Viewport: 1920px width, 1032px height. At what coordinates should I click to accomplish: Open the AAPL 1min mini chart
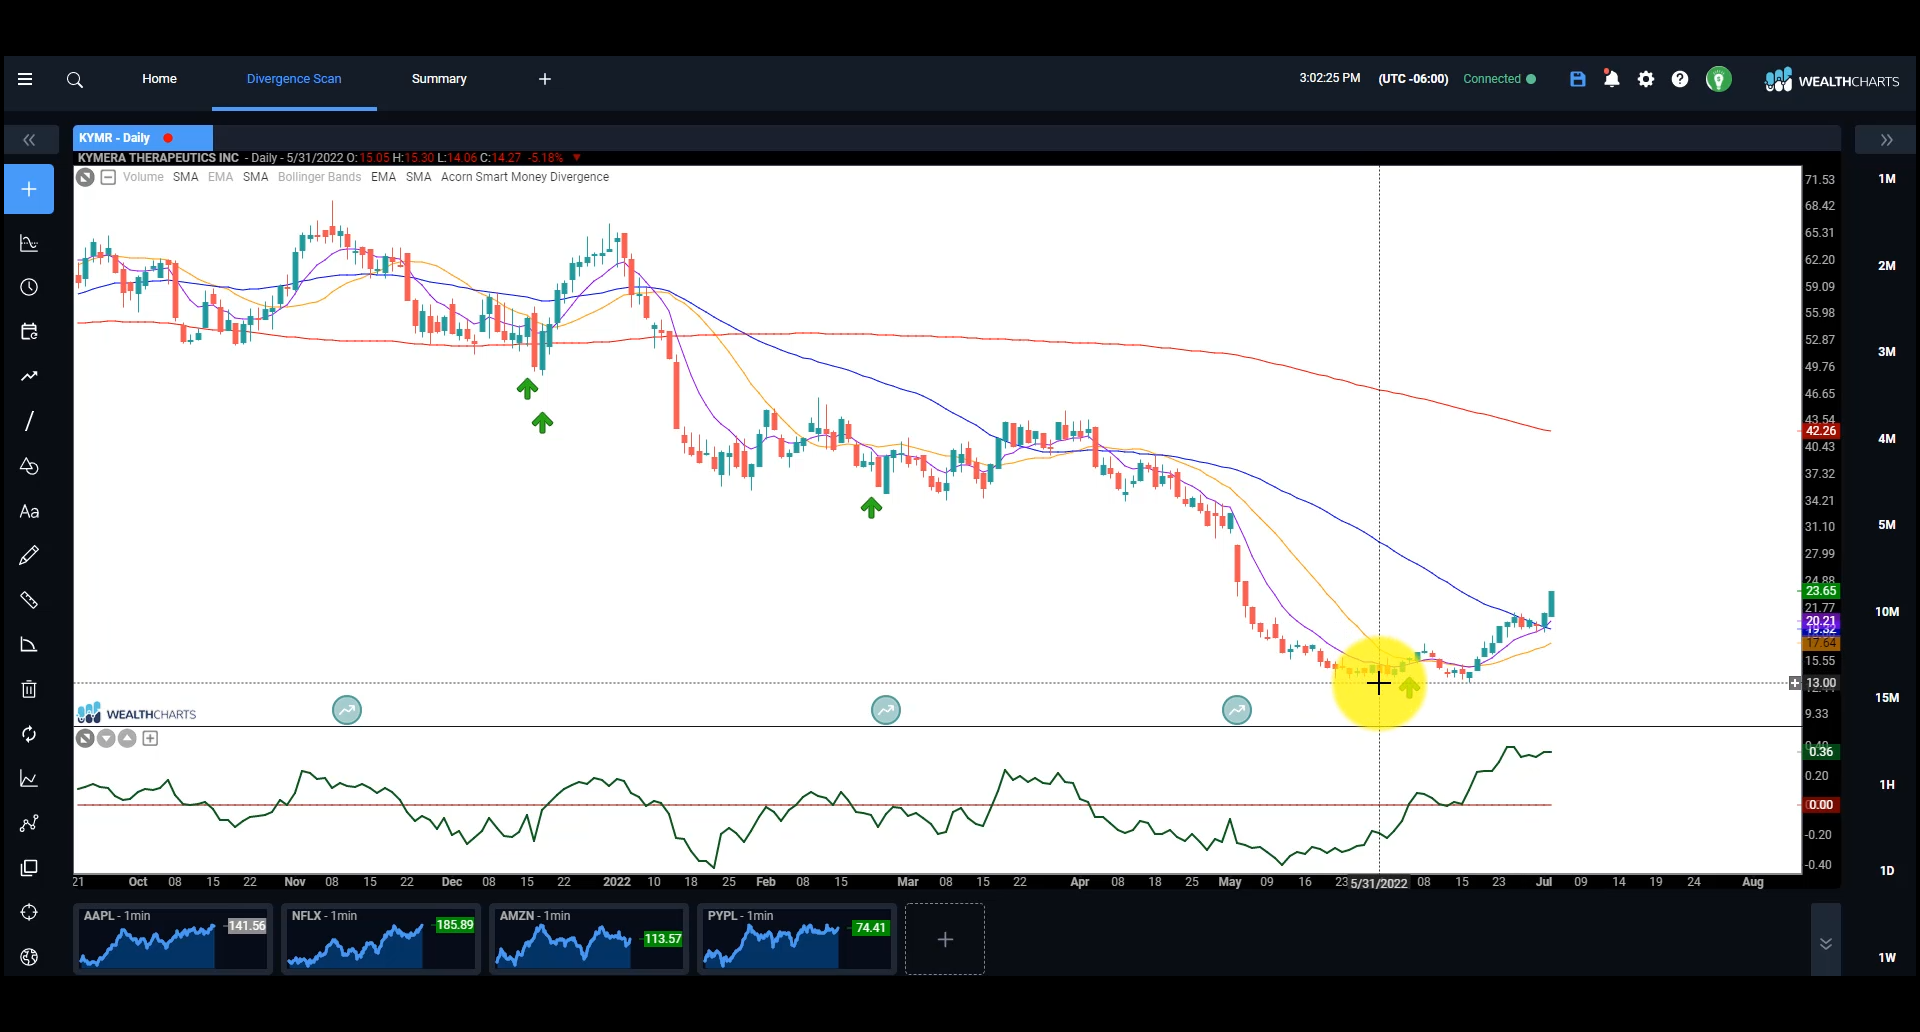pyautogui.click(x=173, y=939)
